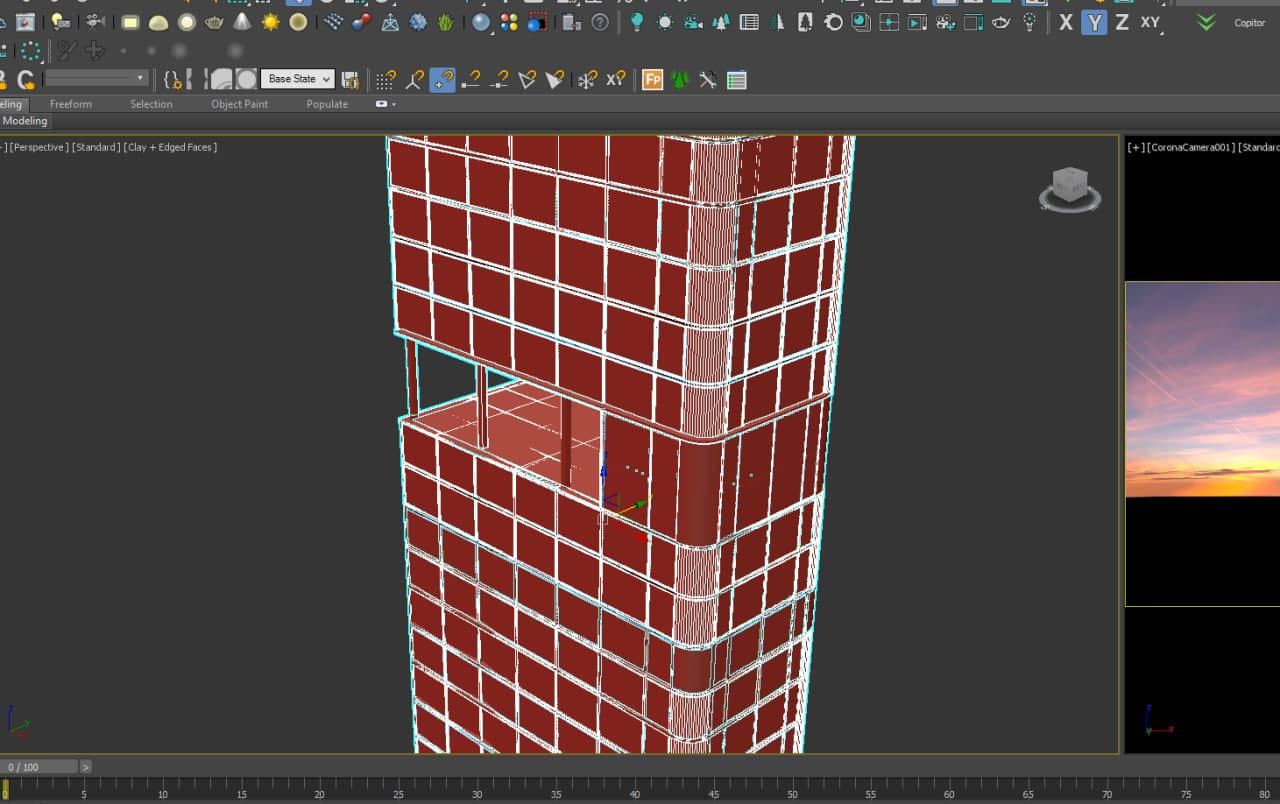This screenshot has width=1280, height=804.
Task: Restrict transform to X axis
Action: tap(1066, 22)
